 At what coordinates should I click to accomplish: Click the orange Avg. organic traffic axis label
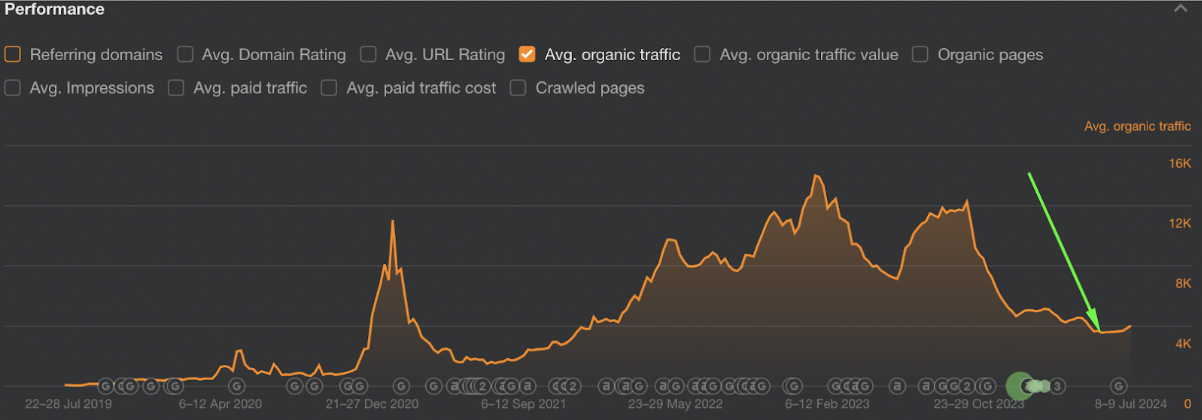[1137, 126]
